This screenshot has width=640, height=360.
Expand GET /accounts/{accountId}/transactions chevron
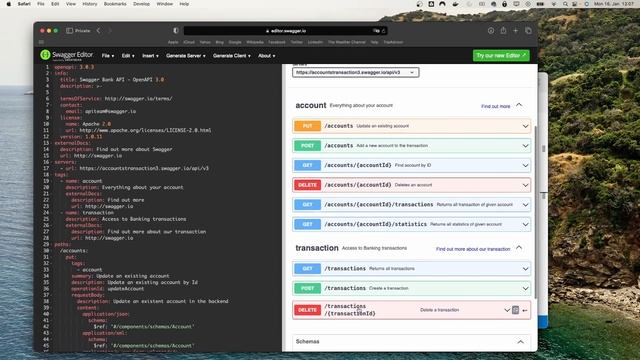click(525, 204)
